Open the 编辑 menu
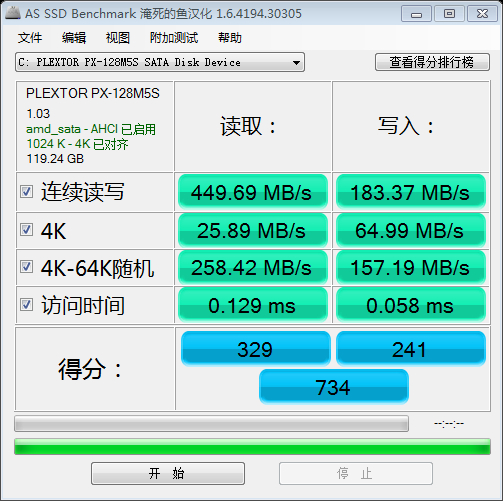503x501 pixels. (x=74, y=38)
